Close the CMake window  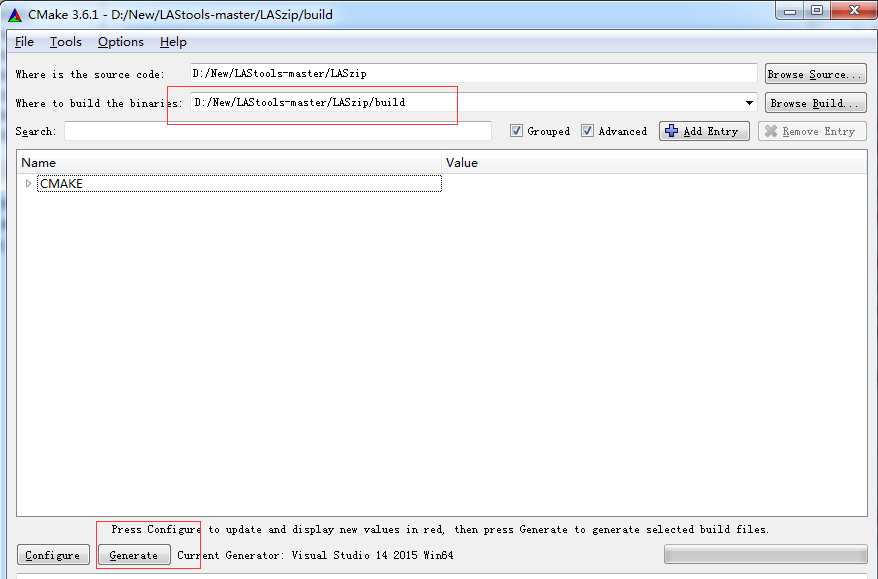click(x=854, y=11)
